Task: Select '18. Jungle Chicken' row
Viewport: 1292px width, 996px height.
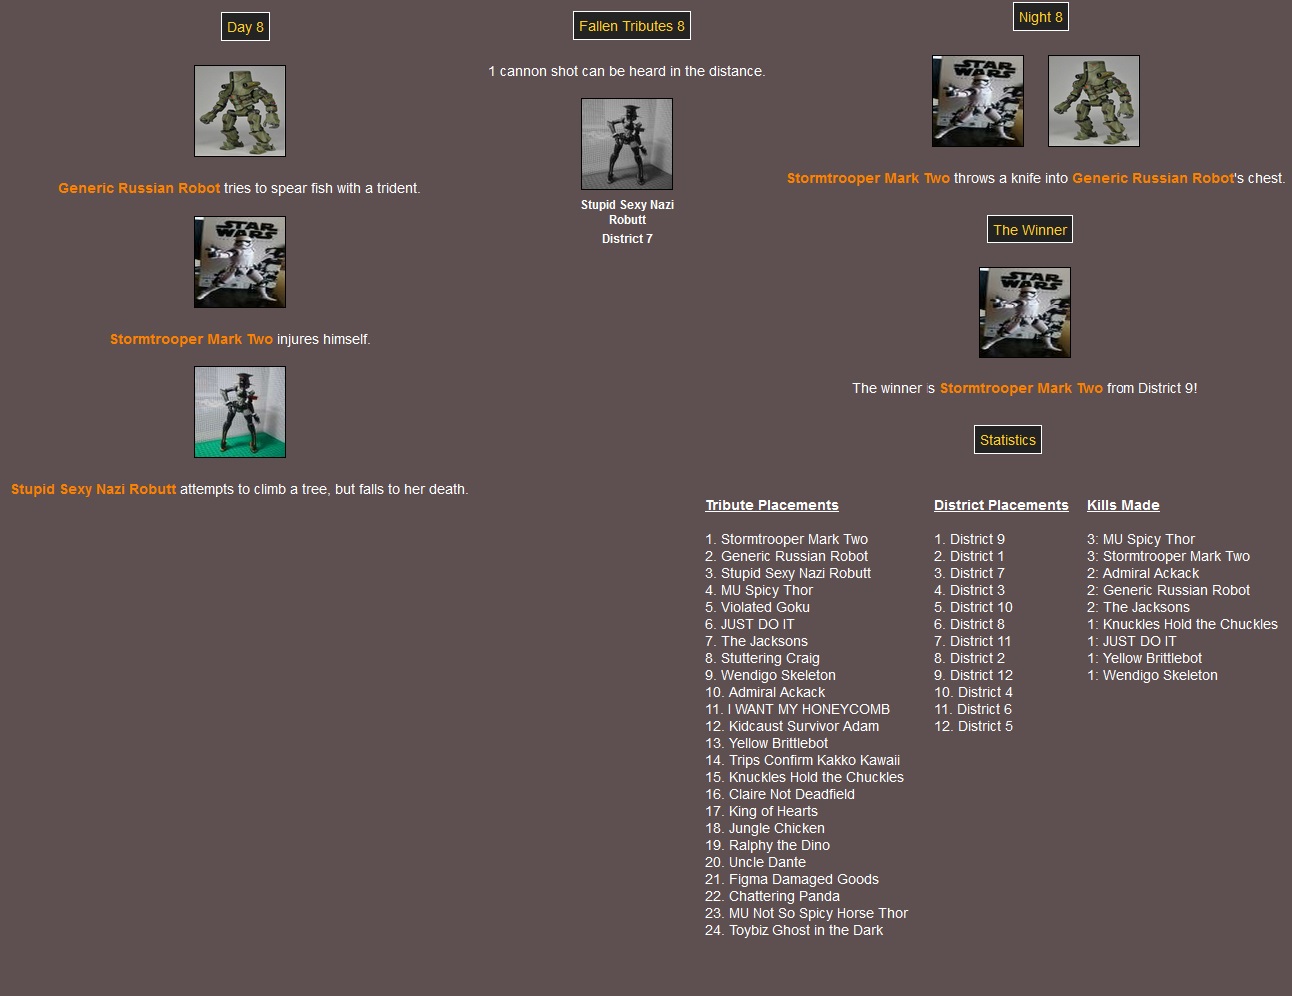Action: tap(765, 828)
